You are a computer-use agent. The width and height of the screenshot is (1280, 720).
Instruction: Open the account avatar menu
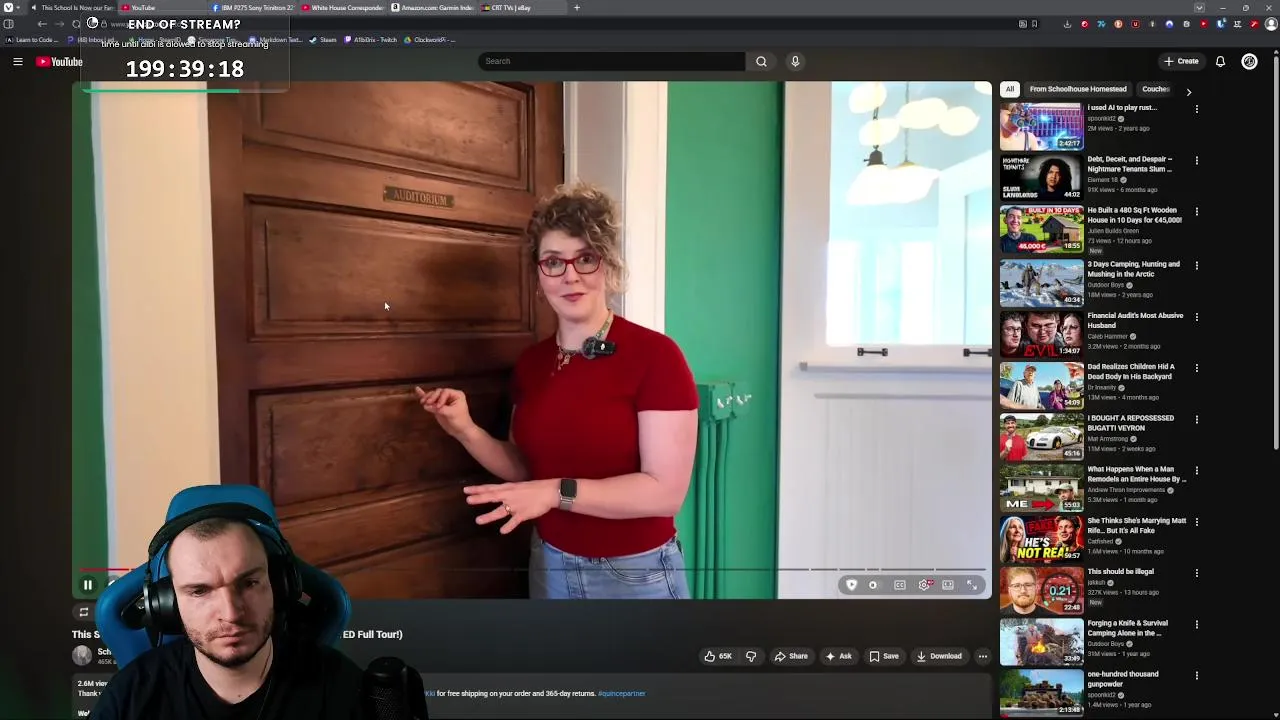(1249, 61)
